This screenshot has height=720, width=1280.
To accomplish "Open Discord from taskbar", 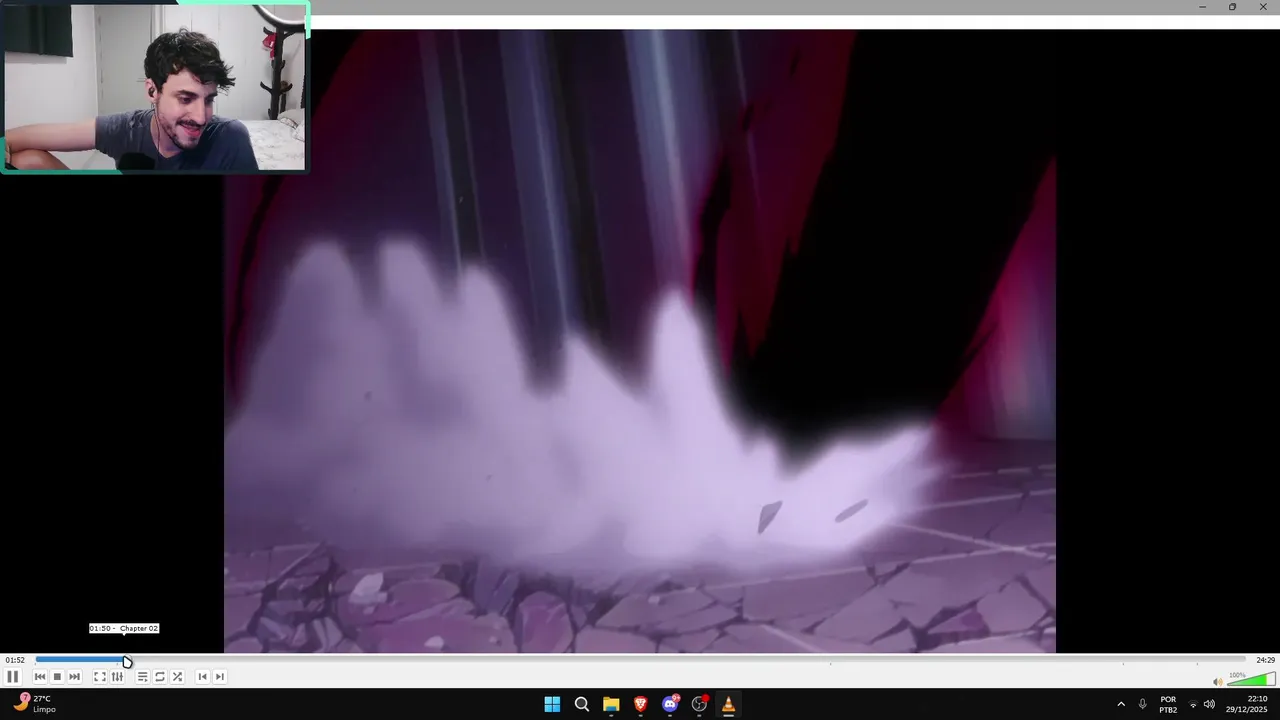I will 670,704.
